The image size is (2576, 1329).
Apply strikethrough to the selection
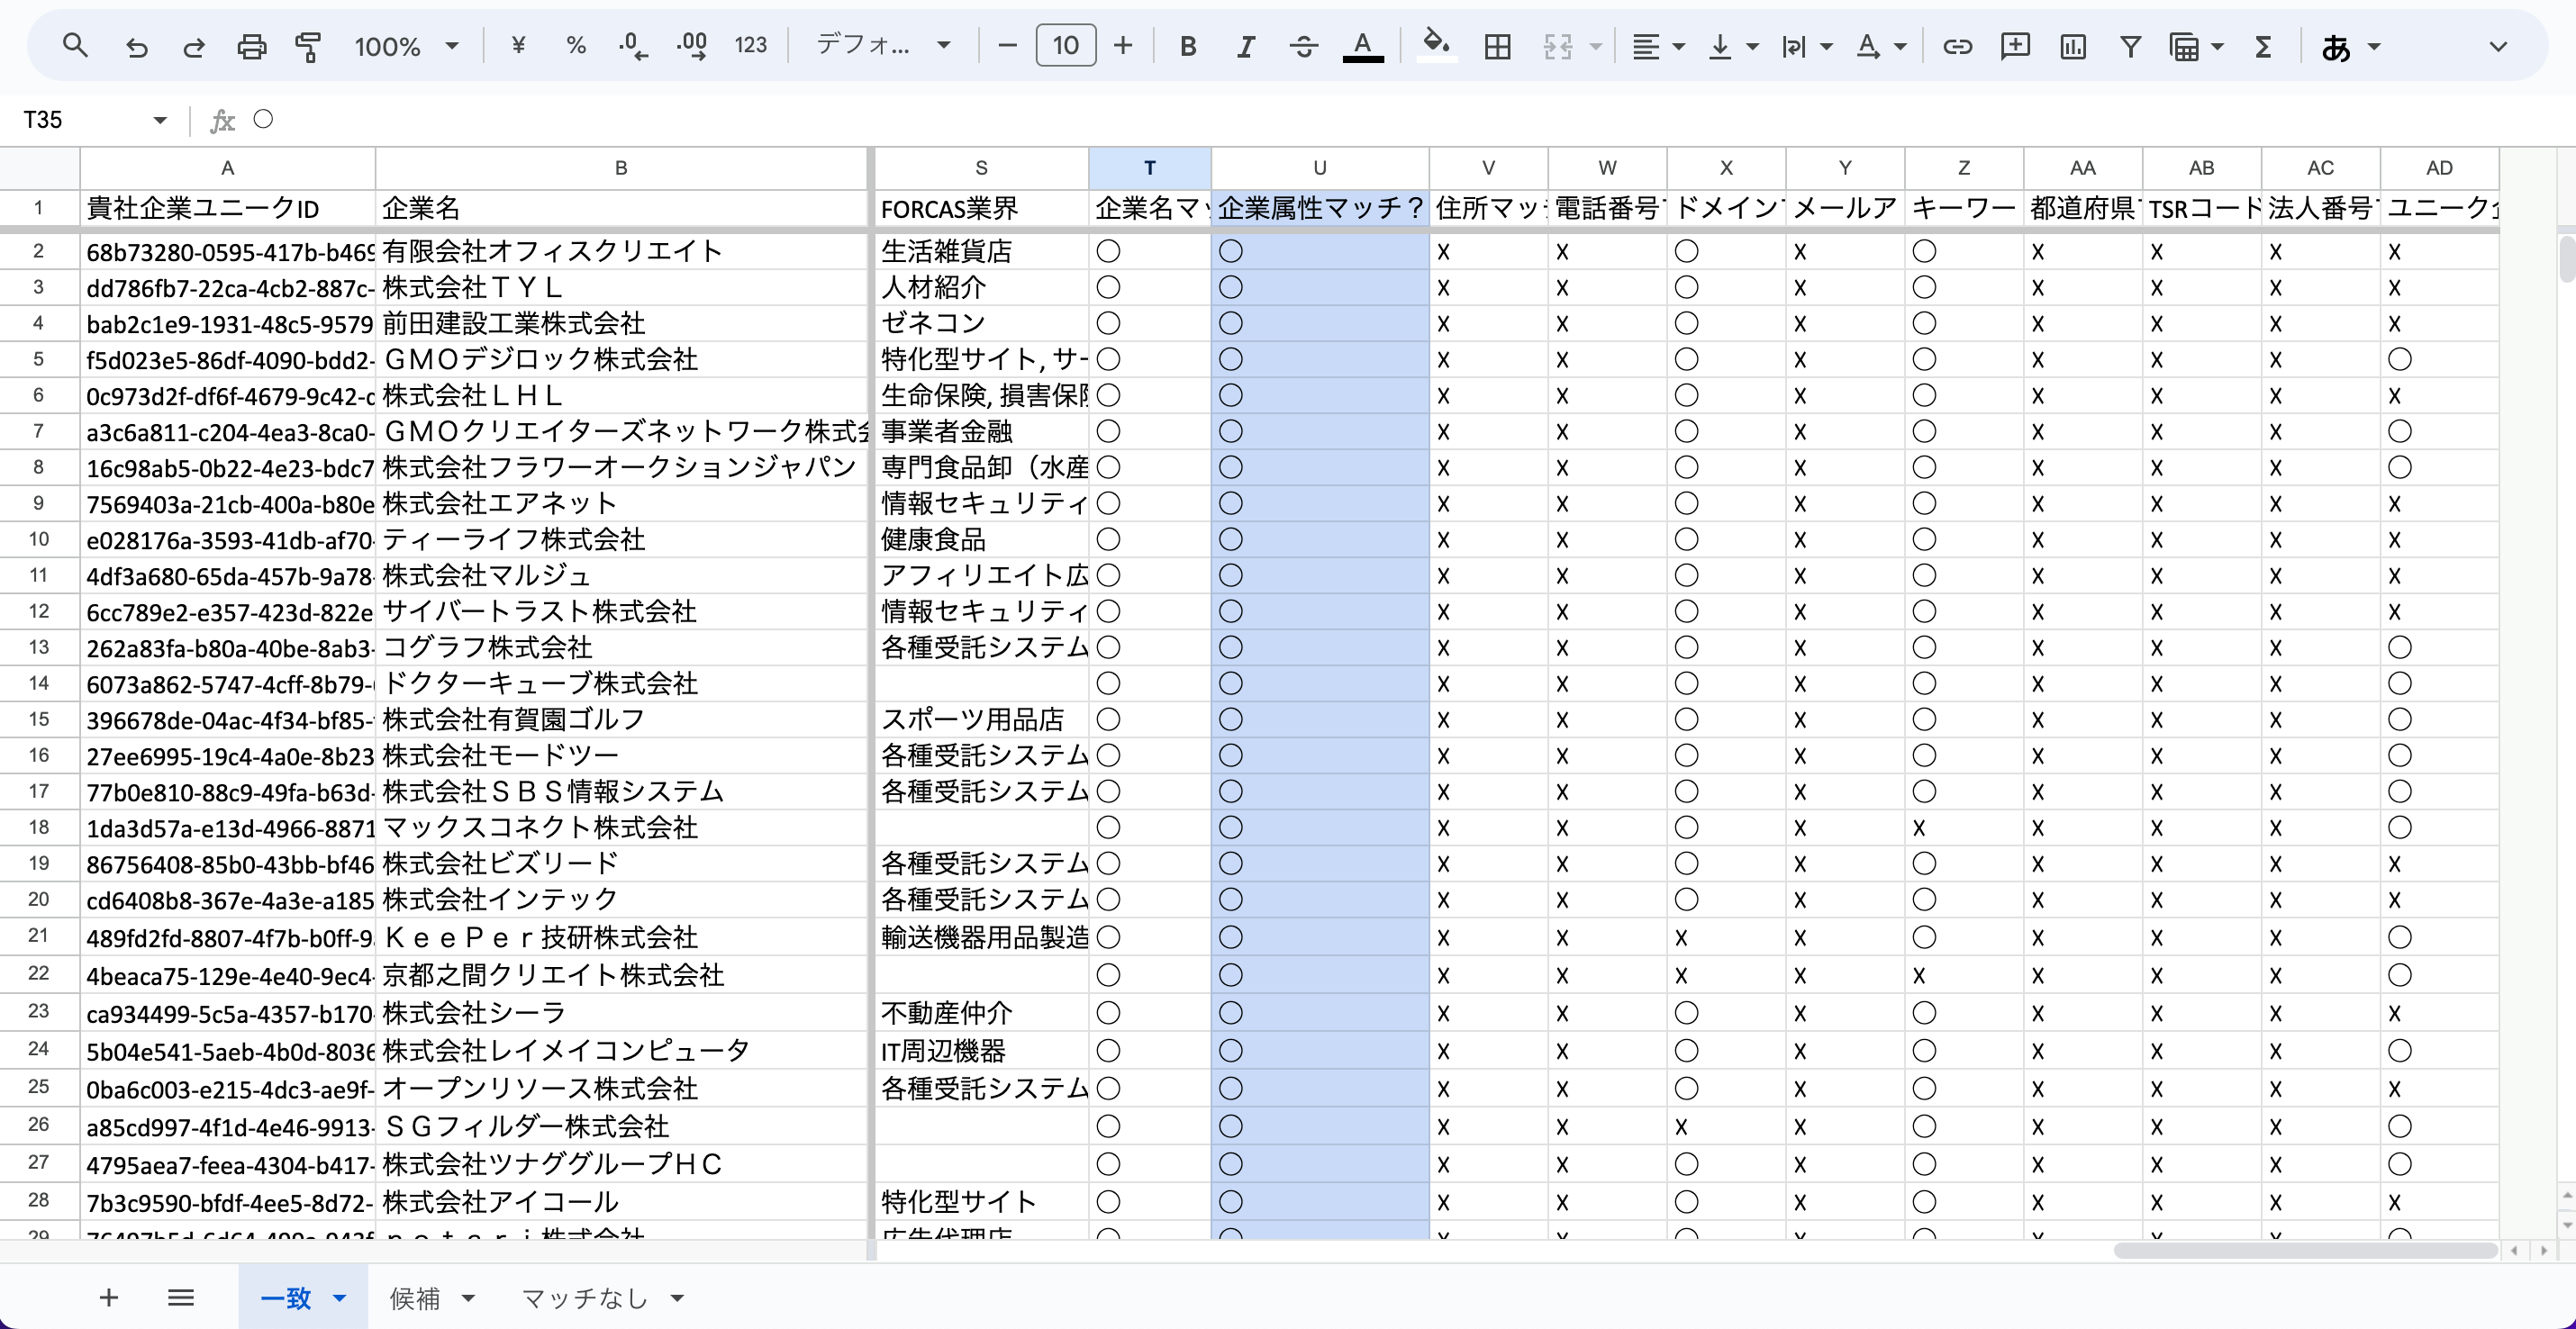click(x=1304, y=46)
